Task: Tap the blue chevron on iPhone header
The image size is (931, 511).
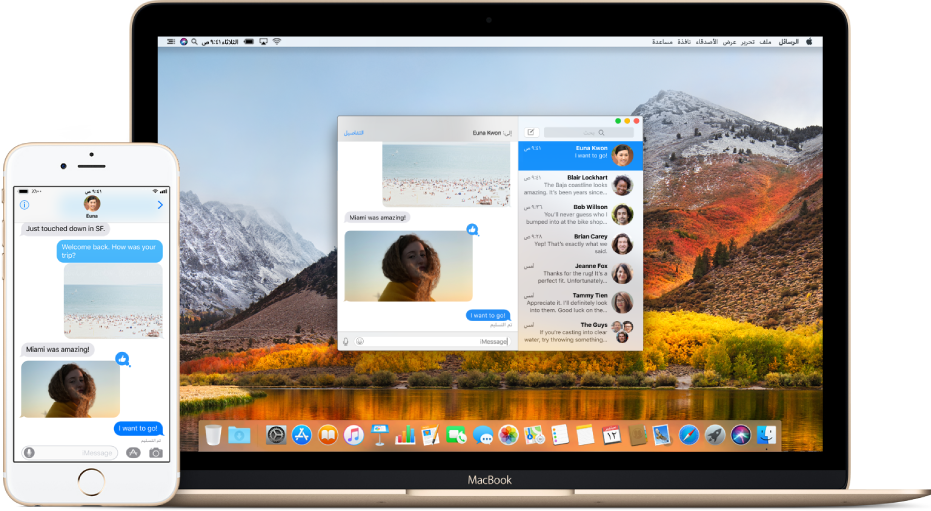Action: tap(160, 205)
